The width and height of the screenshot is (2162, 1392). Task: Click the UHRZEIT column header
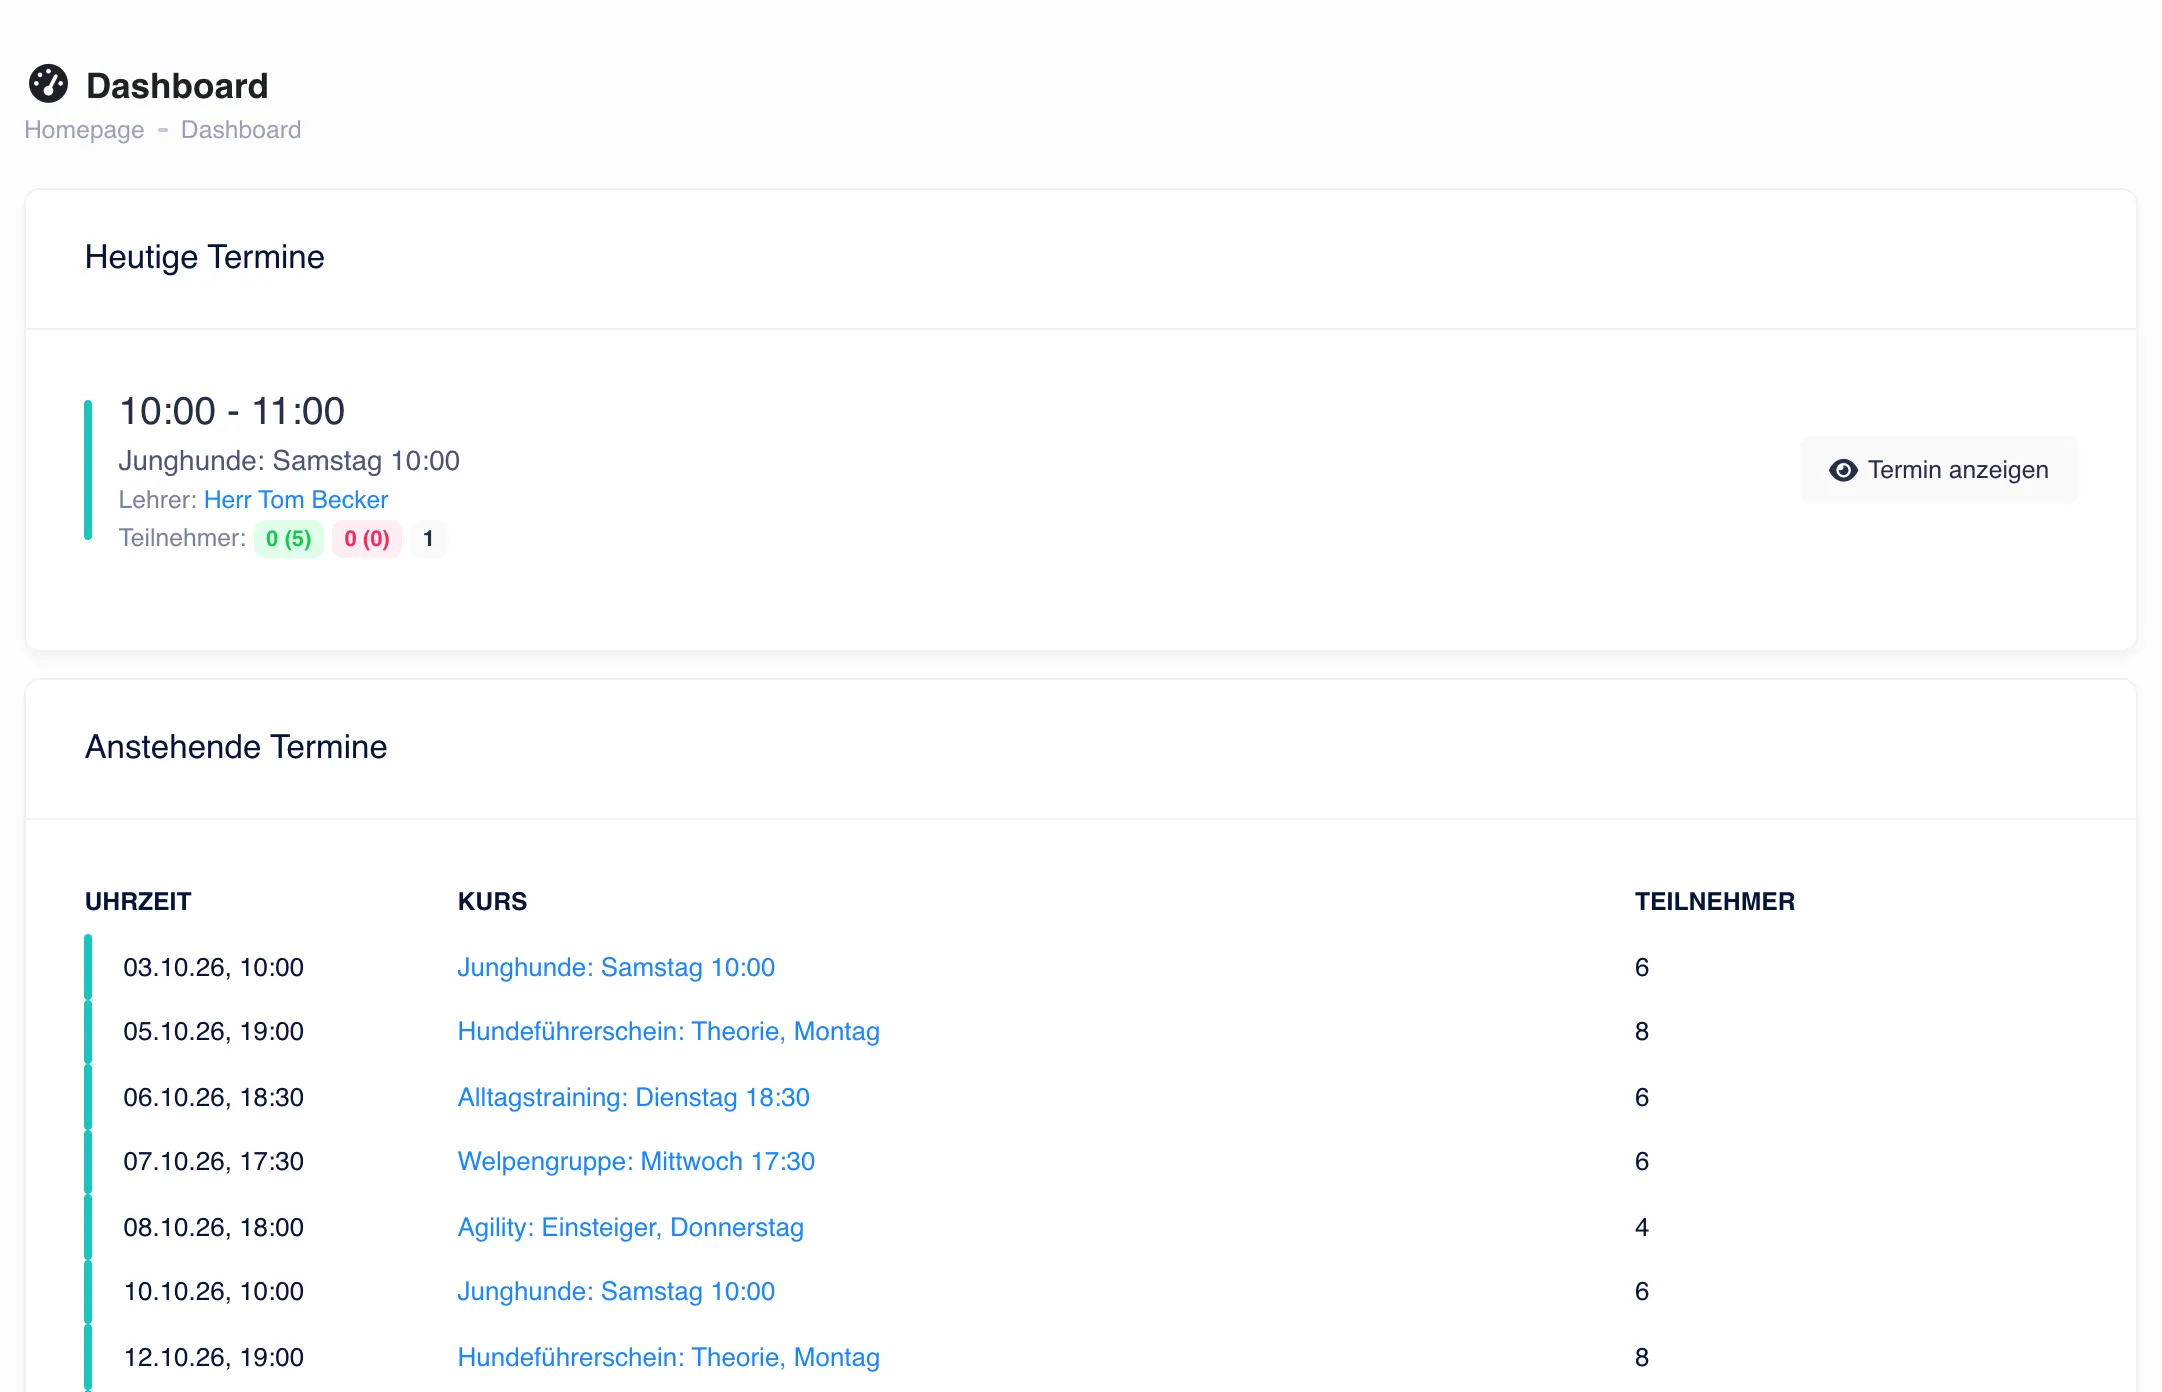point(138,901)
